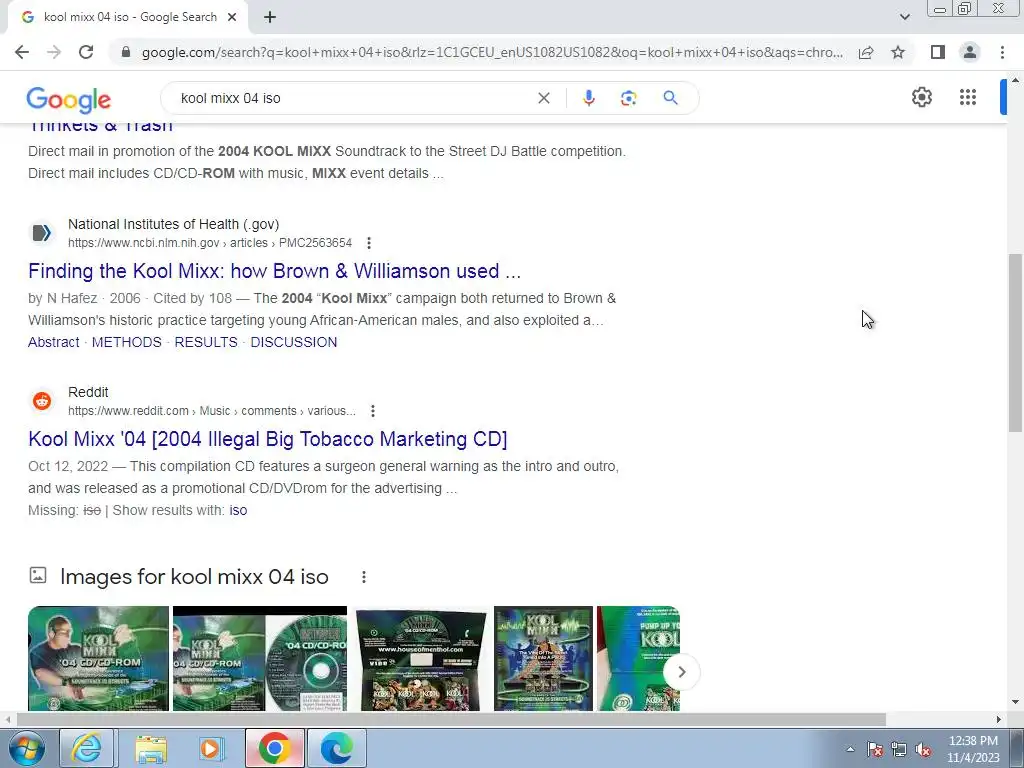Switch to Chrome in the taskbar

pos(274,748)
